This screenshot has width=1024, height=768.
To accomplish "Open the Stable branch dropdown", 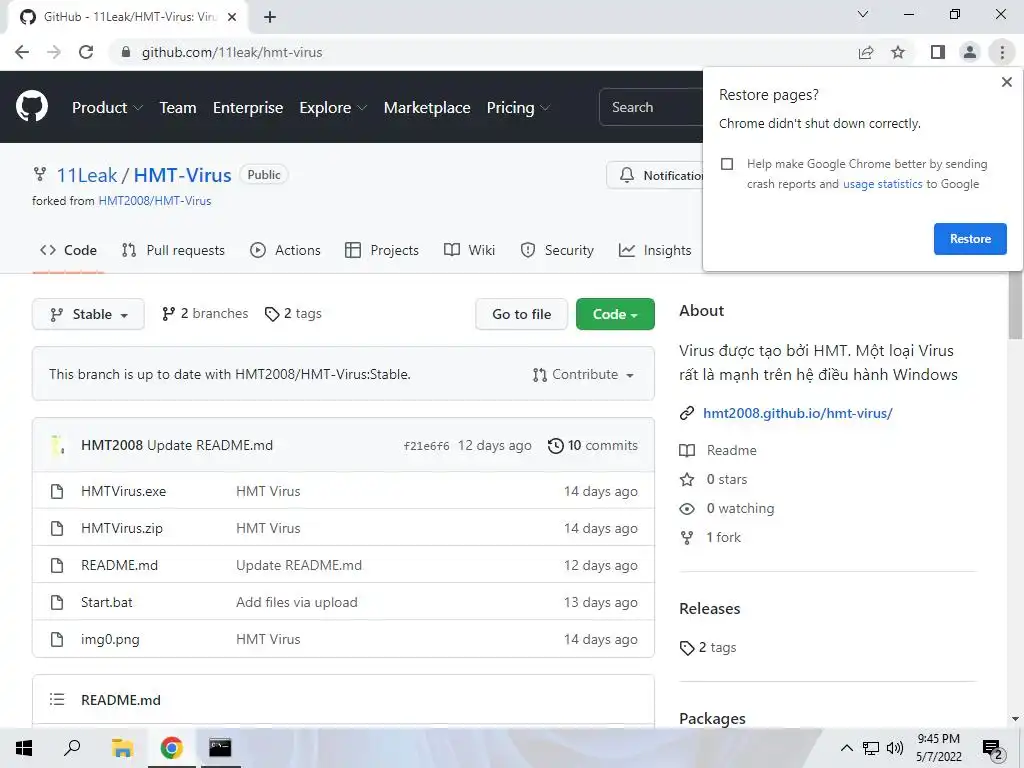I will tap(88, 314).
